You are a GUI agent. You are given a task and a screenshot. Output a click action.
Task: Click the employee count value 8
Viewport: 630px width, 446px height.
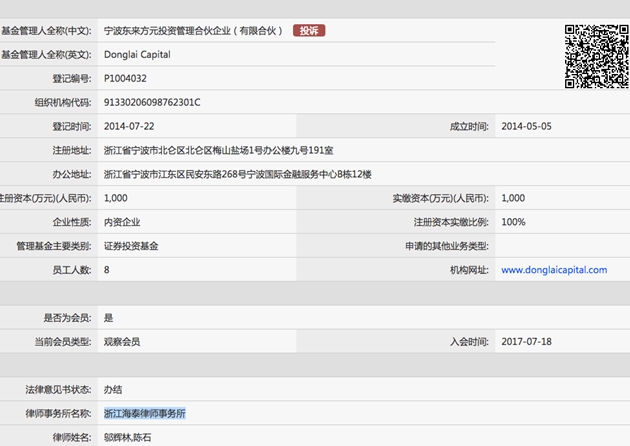point(107,270)
